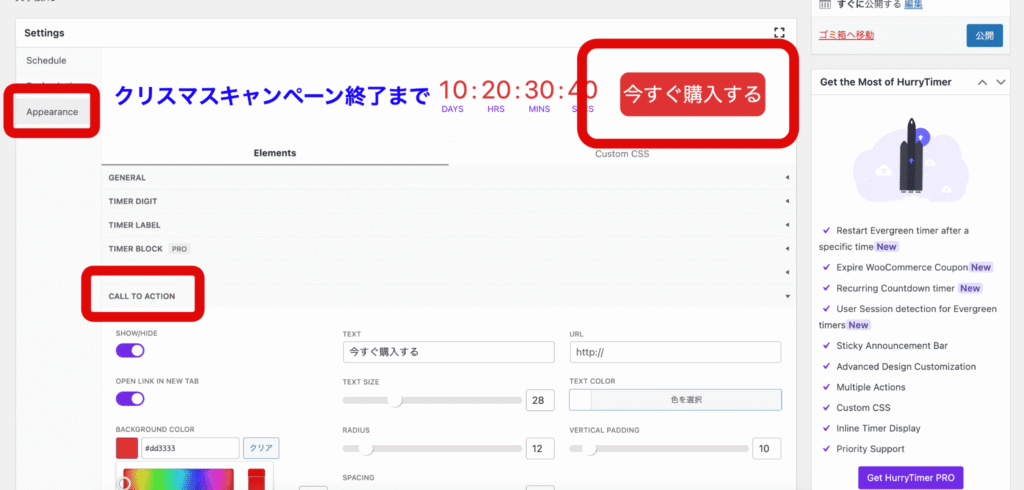Image resolution: width=1024 pixels, height=490 pixels.
Task: Toggle the SHOW/HIDE switch
Action: pos(130,351)
